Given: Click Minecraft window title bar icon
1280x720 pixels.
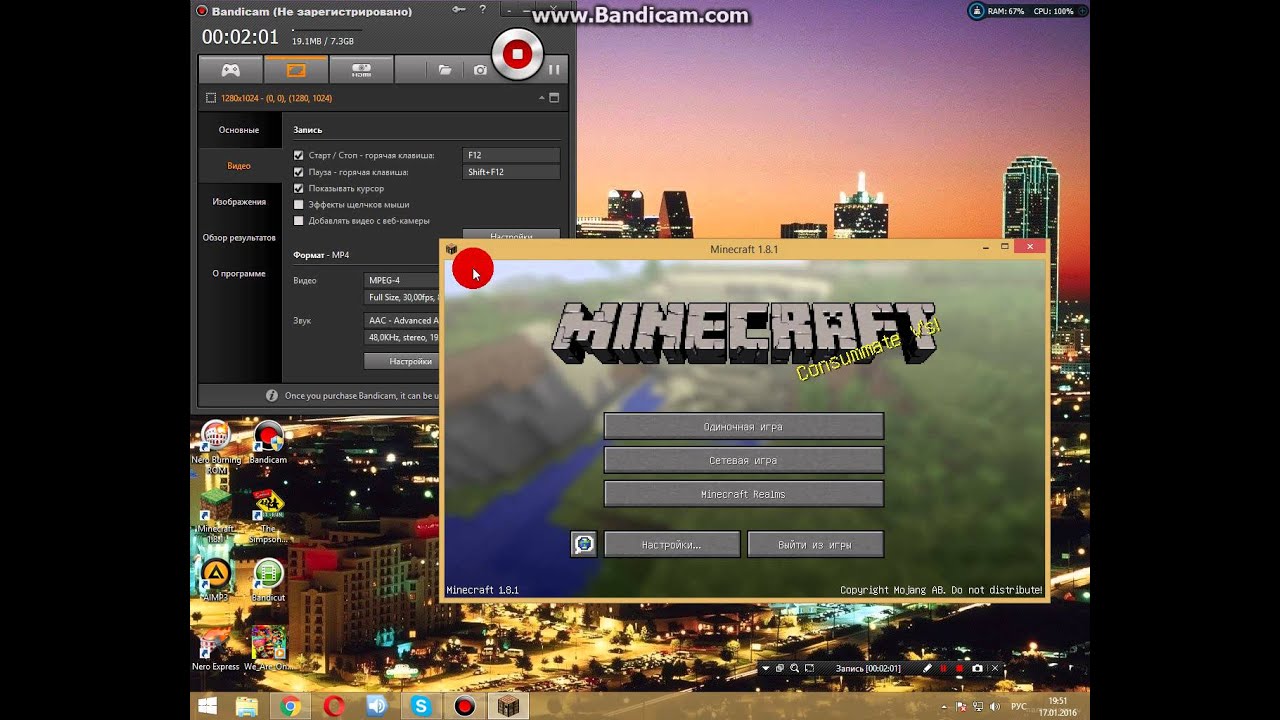Looking at the screenshot, I should coord(452,249).
